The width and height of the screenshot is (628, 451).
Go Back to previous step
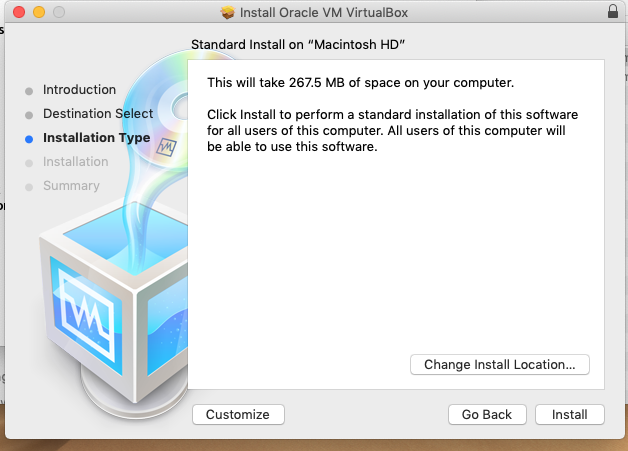(x=487, y=414)
